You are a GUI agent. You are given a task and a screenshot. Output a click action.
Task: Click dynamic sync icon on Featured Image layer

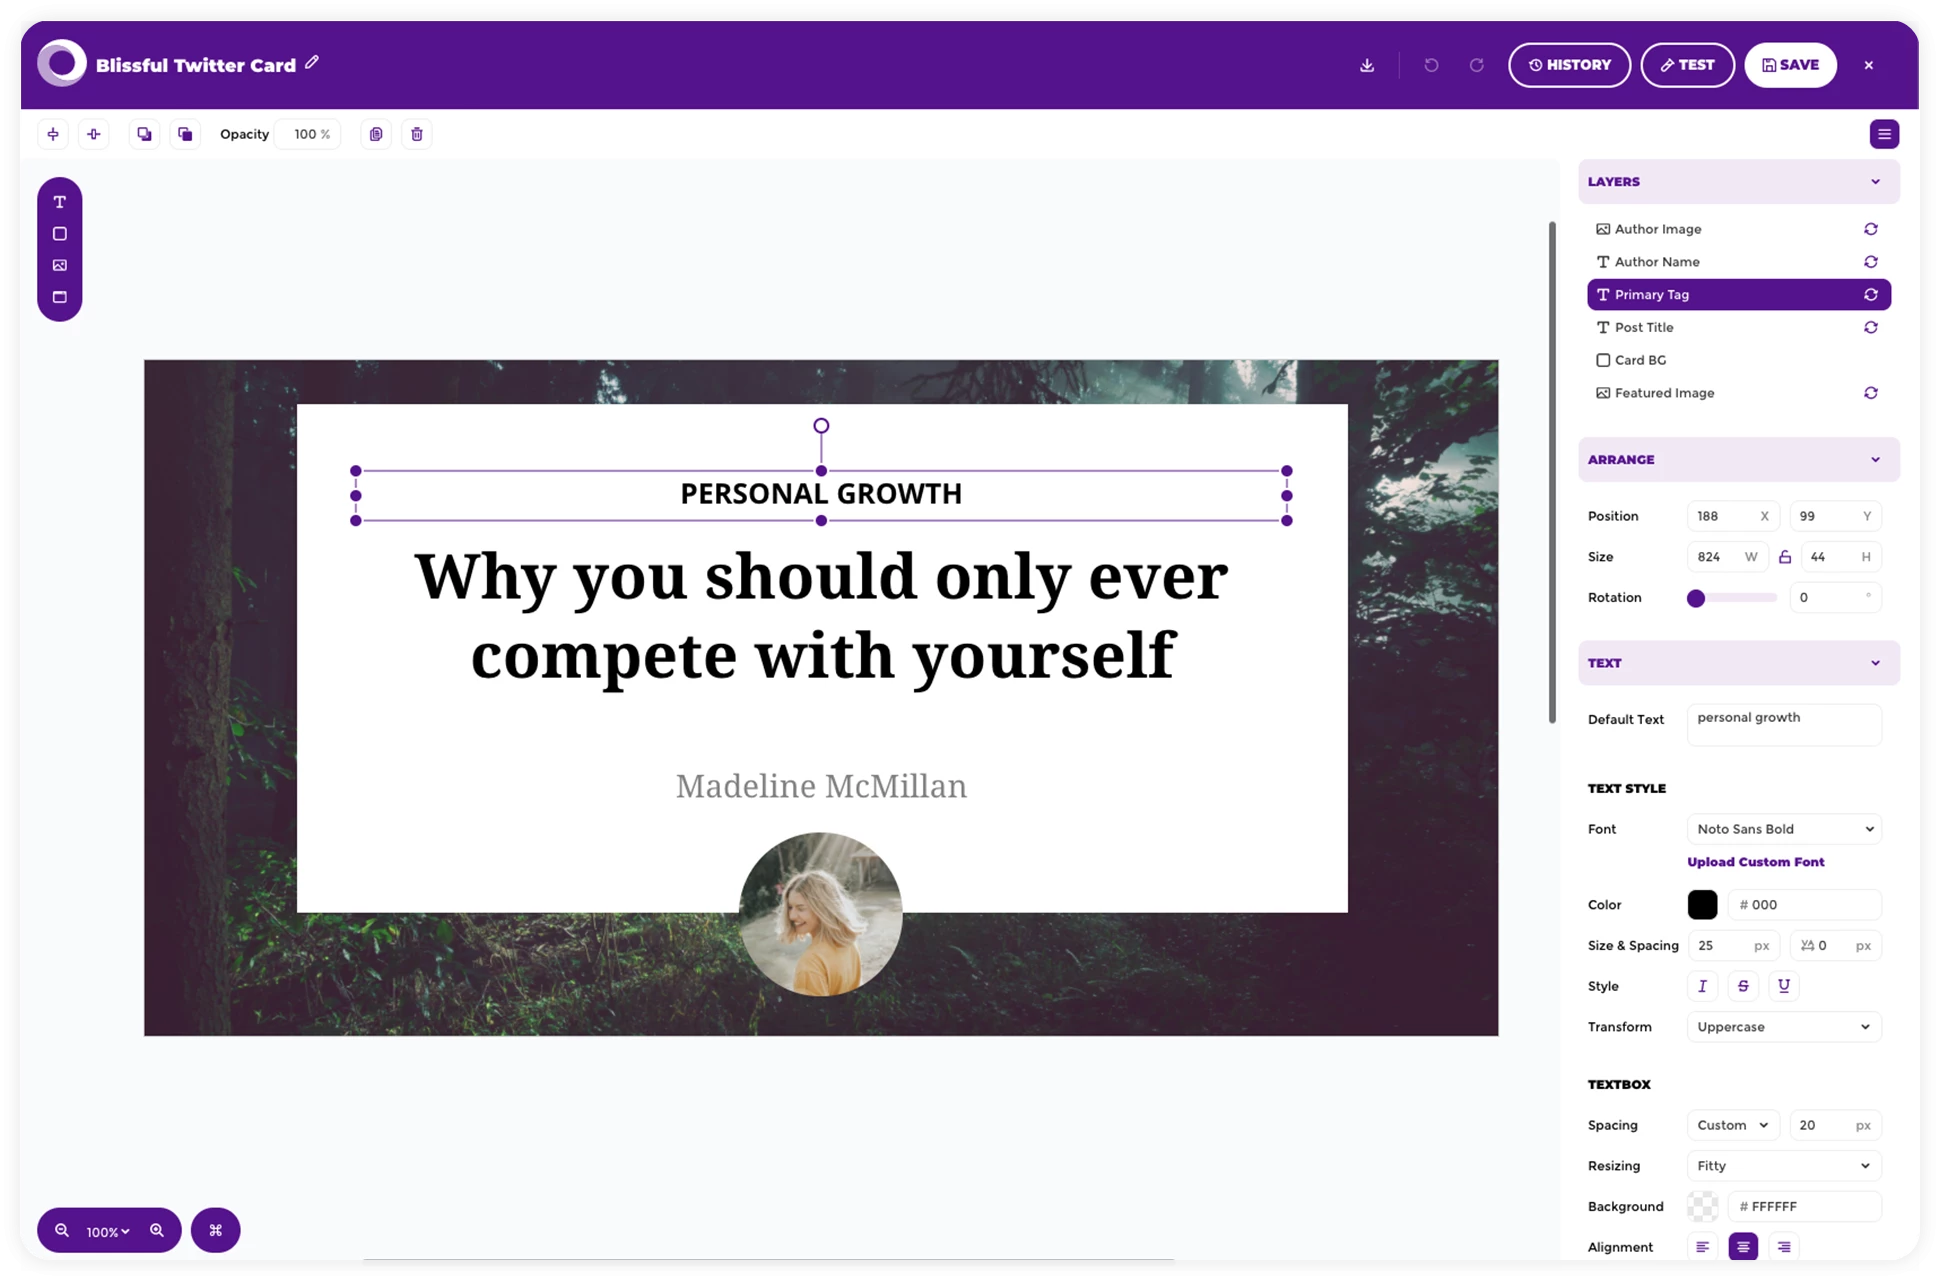[1870, 393]
